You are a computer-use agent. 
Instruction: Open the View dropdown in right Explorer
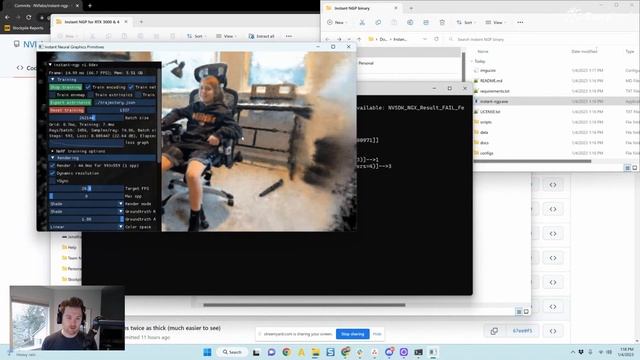(x=495, y=22)
